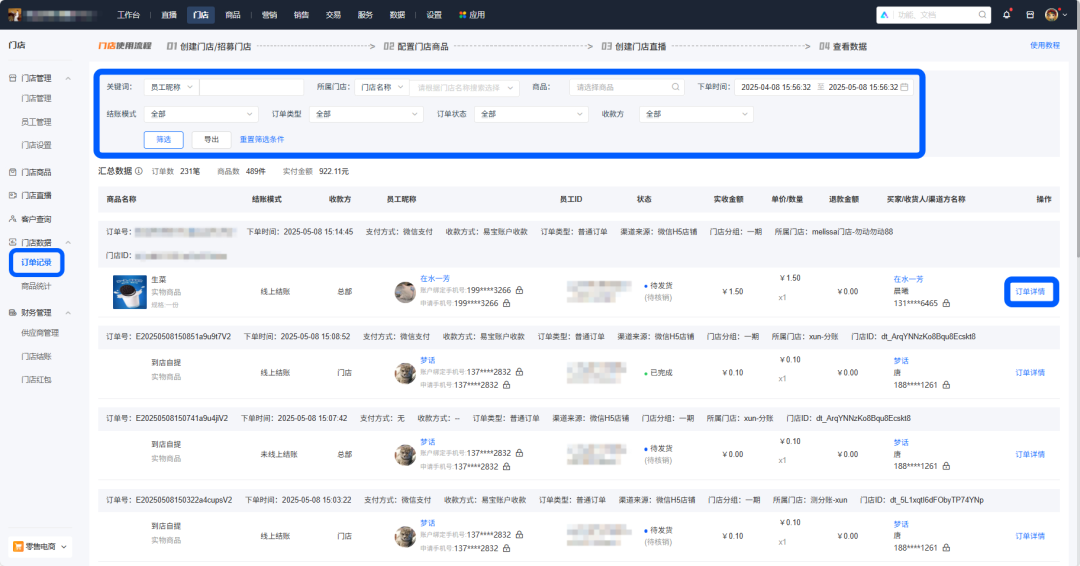Click lock icon by buyer phone 188****1261 in order E20250508150741a9u4jlV2
This screenshot has height=566, width=1080.
tap(946, 466)
